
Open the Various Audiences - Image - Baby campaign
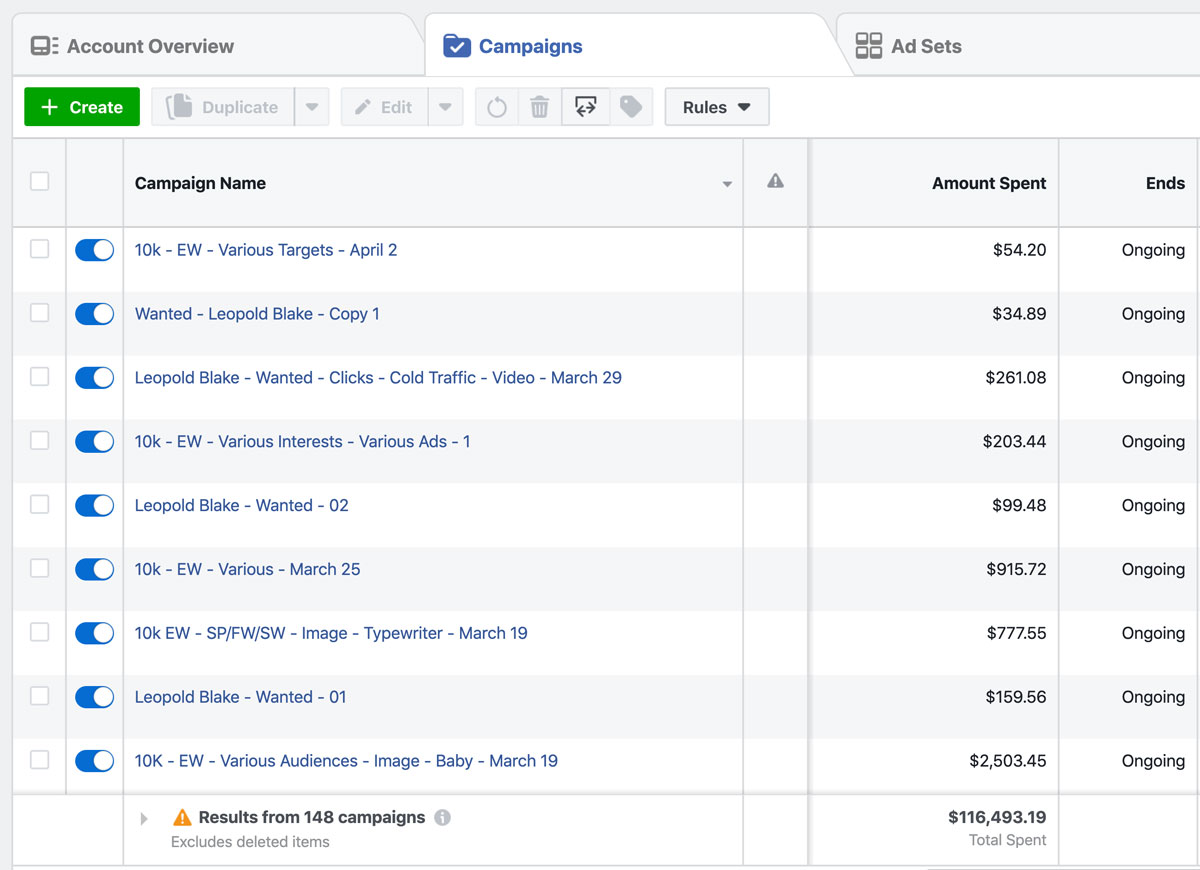click(x=346, y=761)
